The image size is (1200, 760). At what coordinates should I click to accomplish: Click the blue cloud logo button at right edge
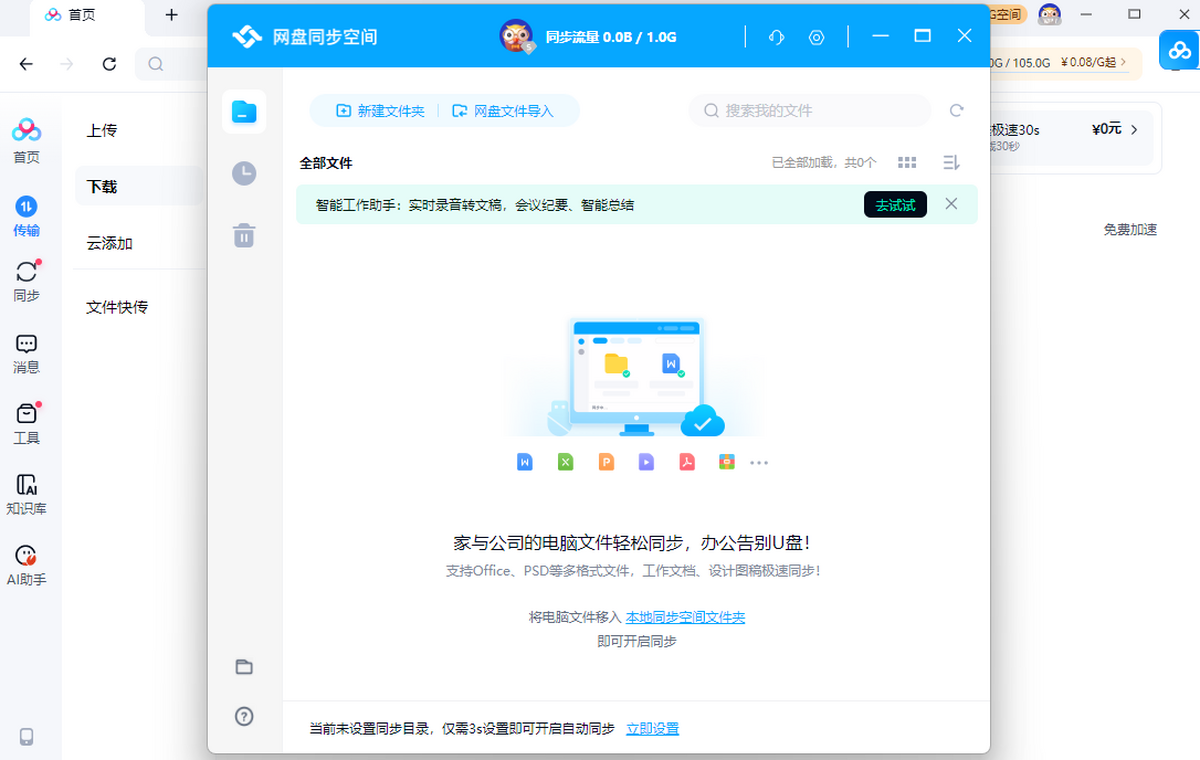1180,50
